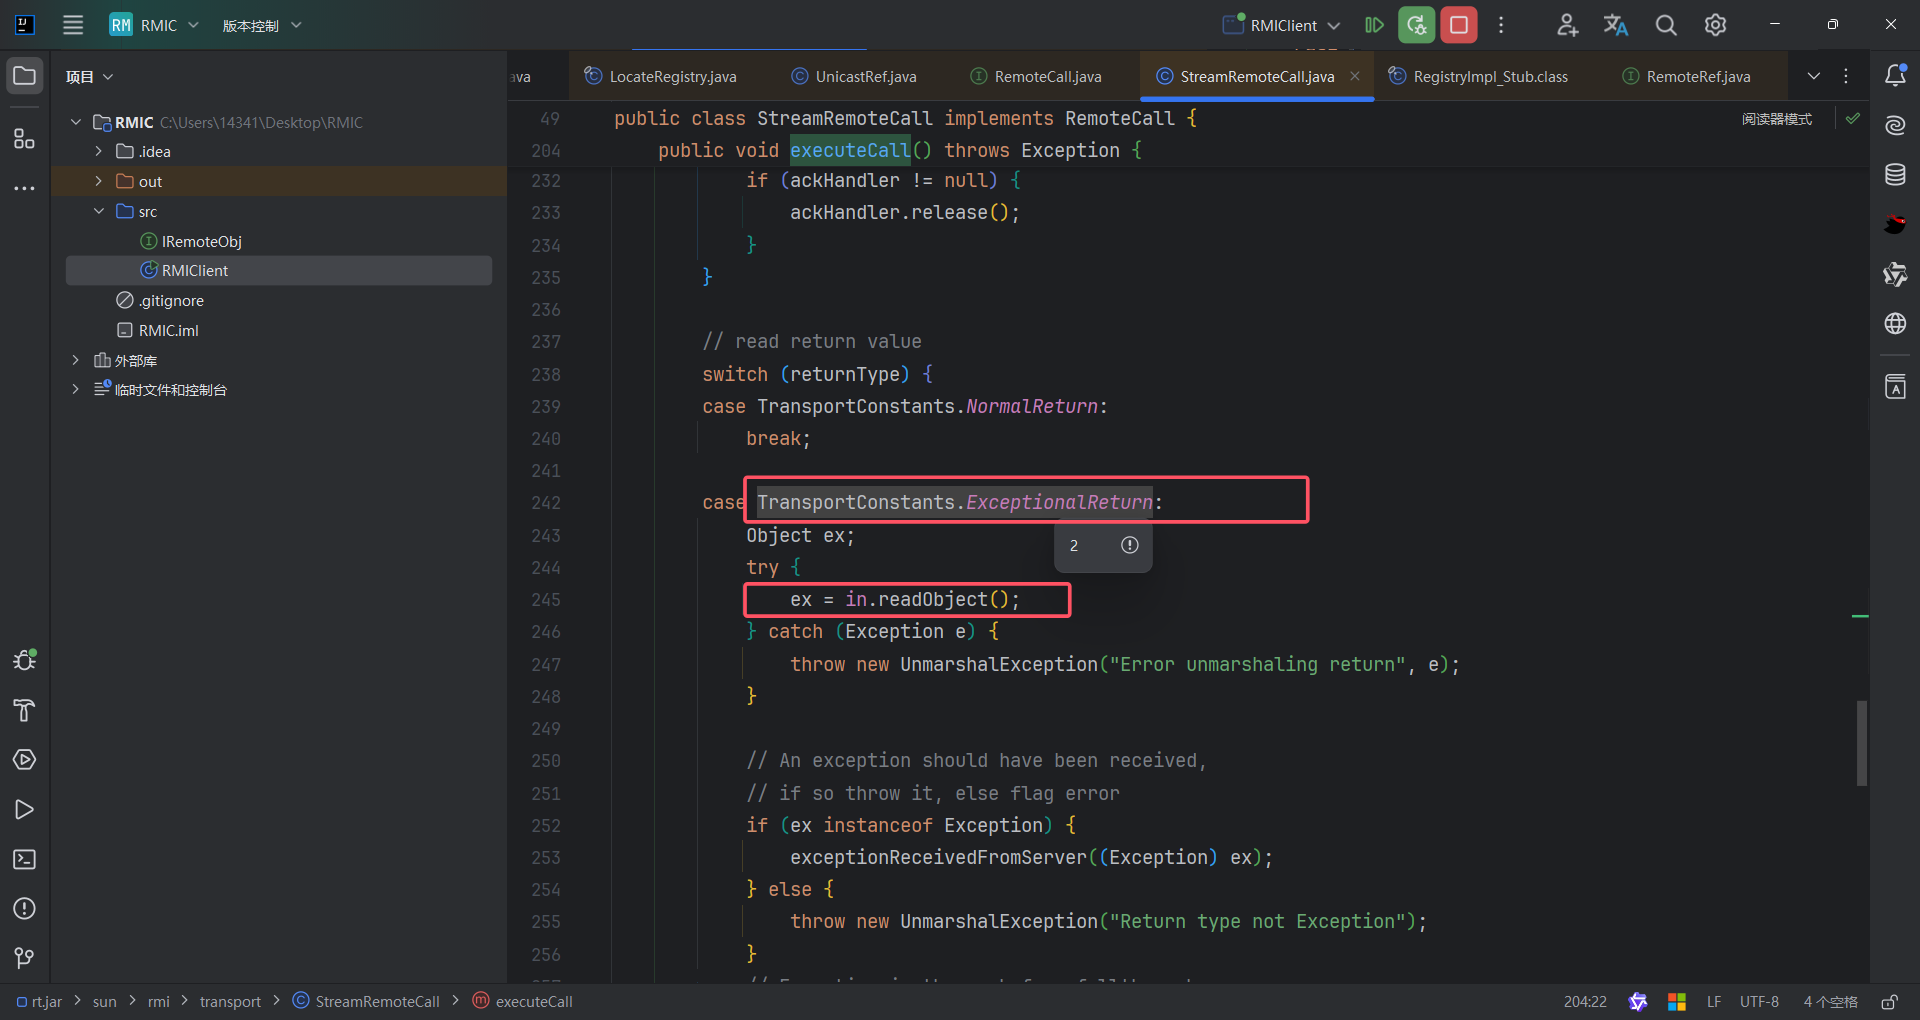Expand External Libraries node
Image resolution: width=1920 pixels, height=1020 pixels.
75,360
